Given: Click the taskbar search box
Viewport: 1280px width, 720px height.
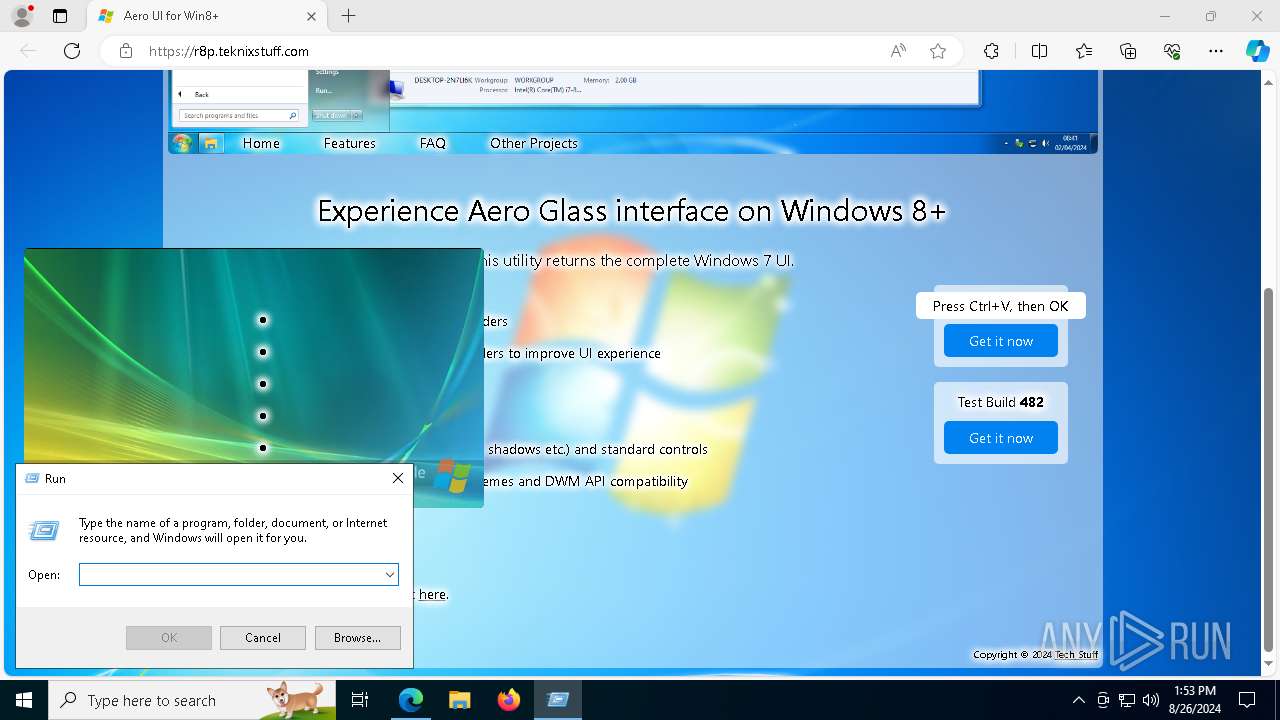Looking at the screenshot, I should (192, 700).
